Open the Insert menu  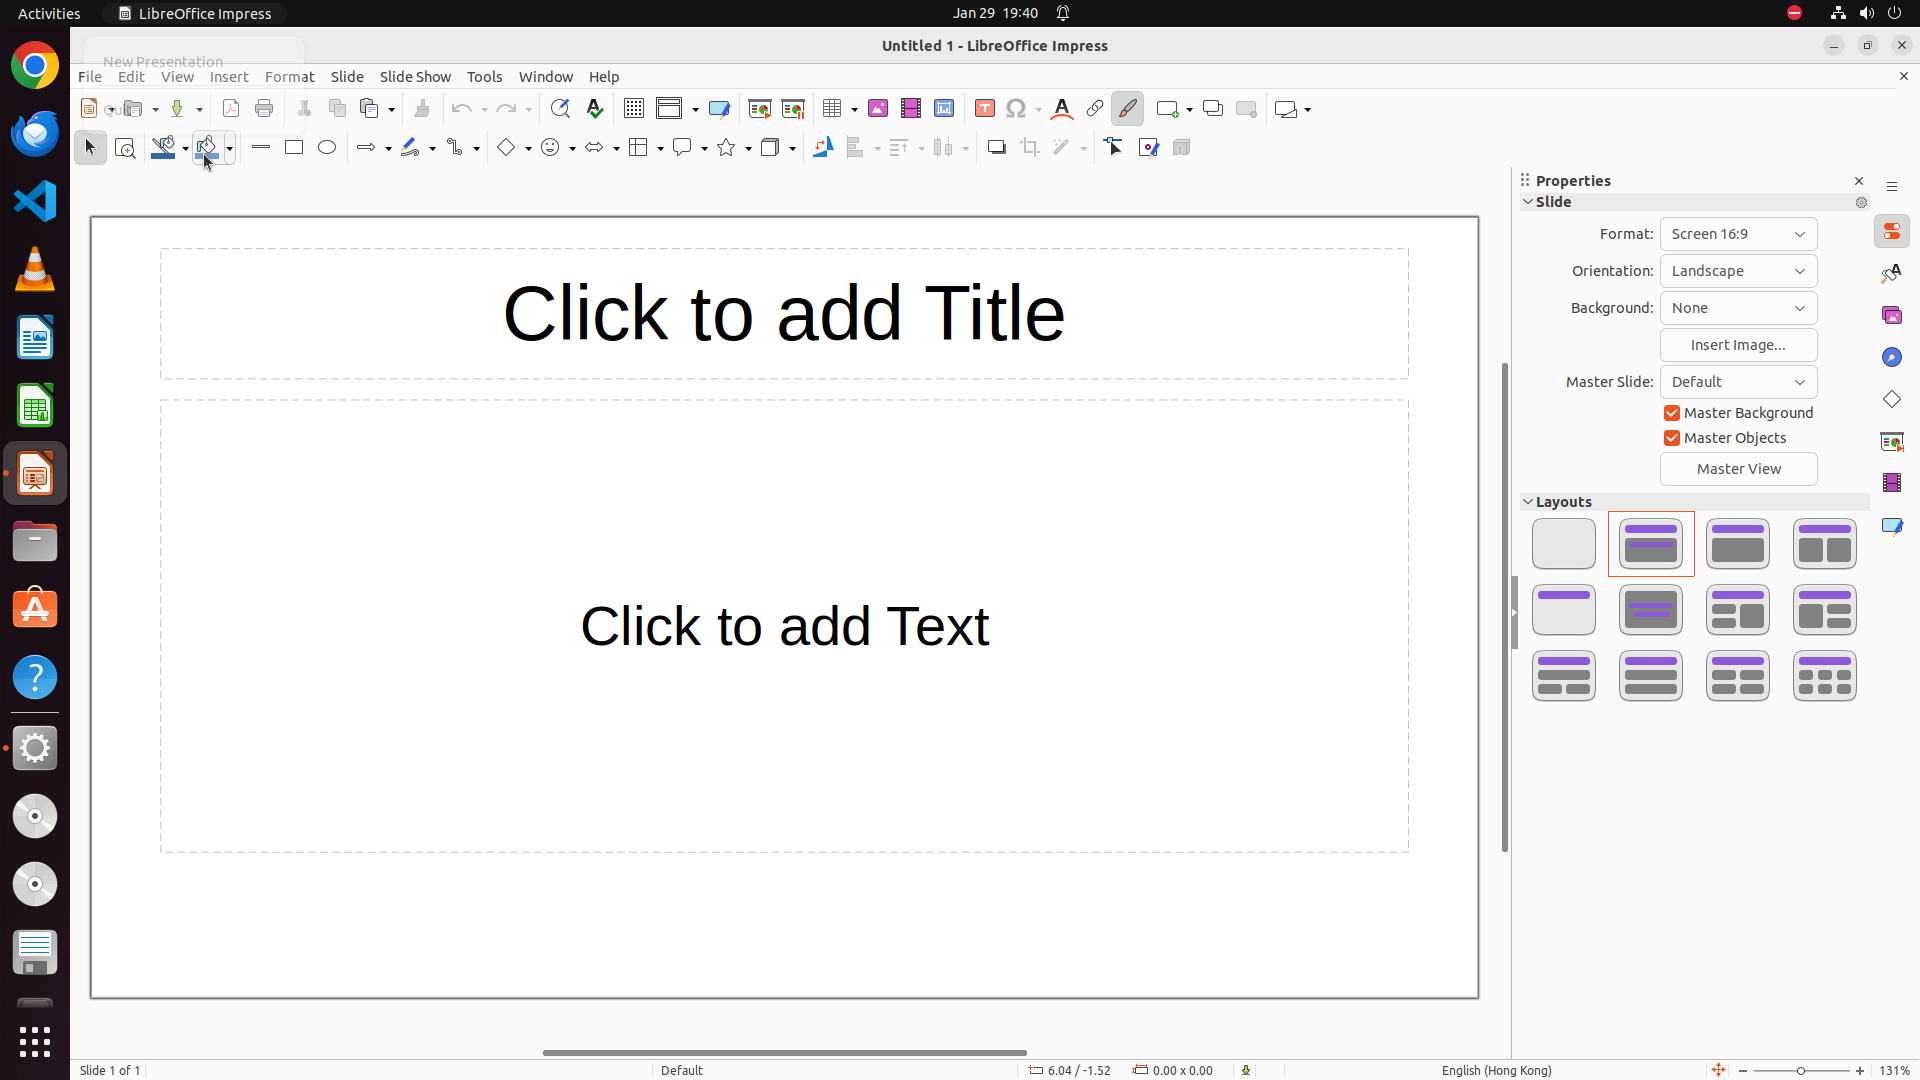point(229,77)
